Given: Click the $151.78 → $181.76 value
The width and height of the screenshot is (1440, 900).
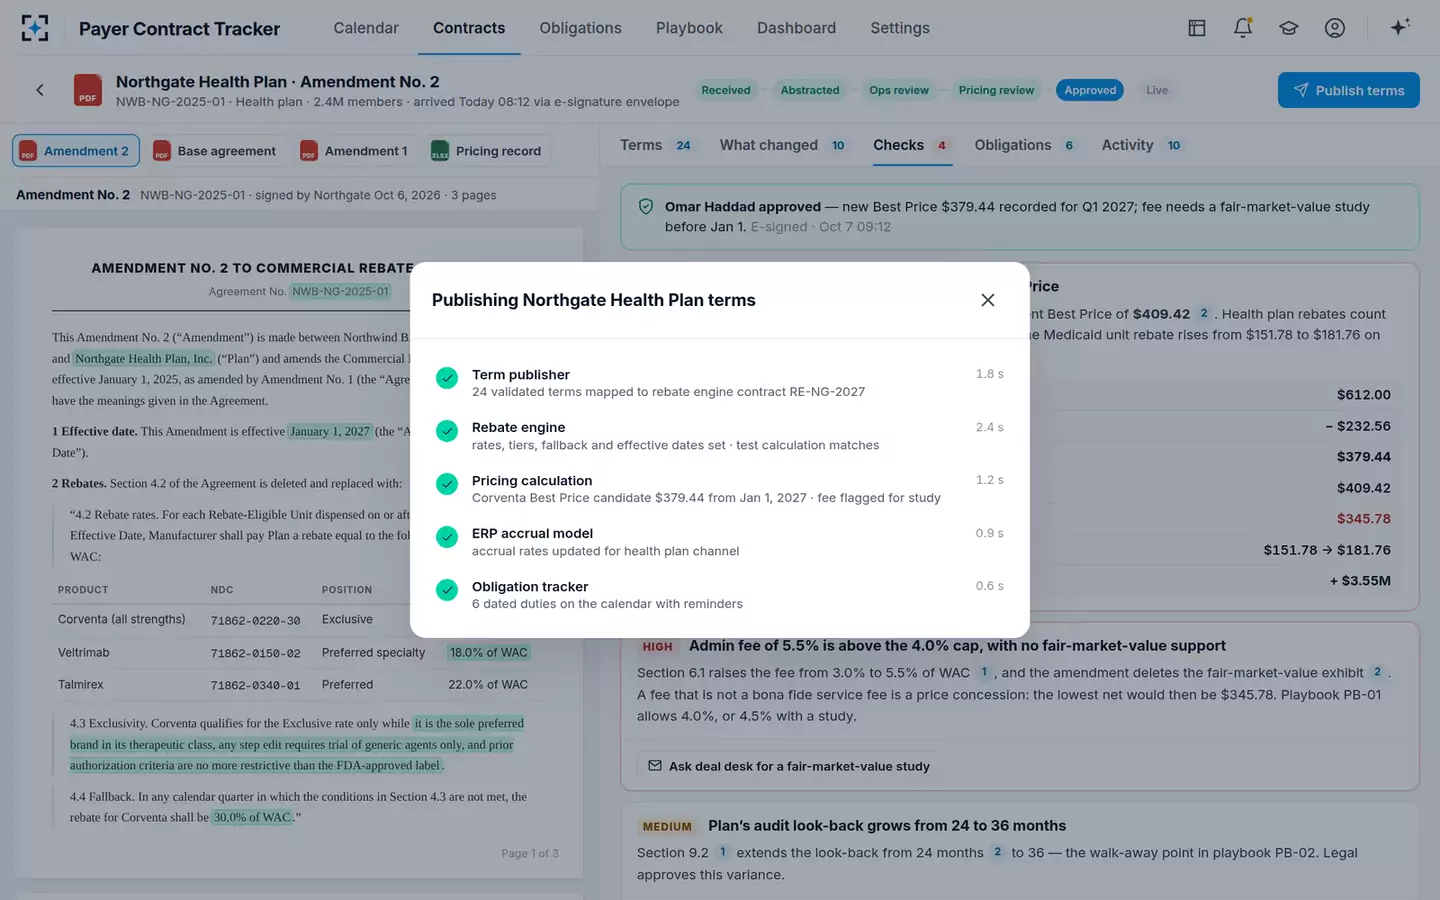Looking at the screenshot, I should point(1327,549).
